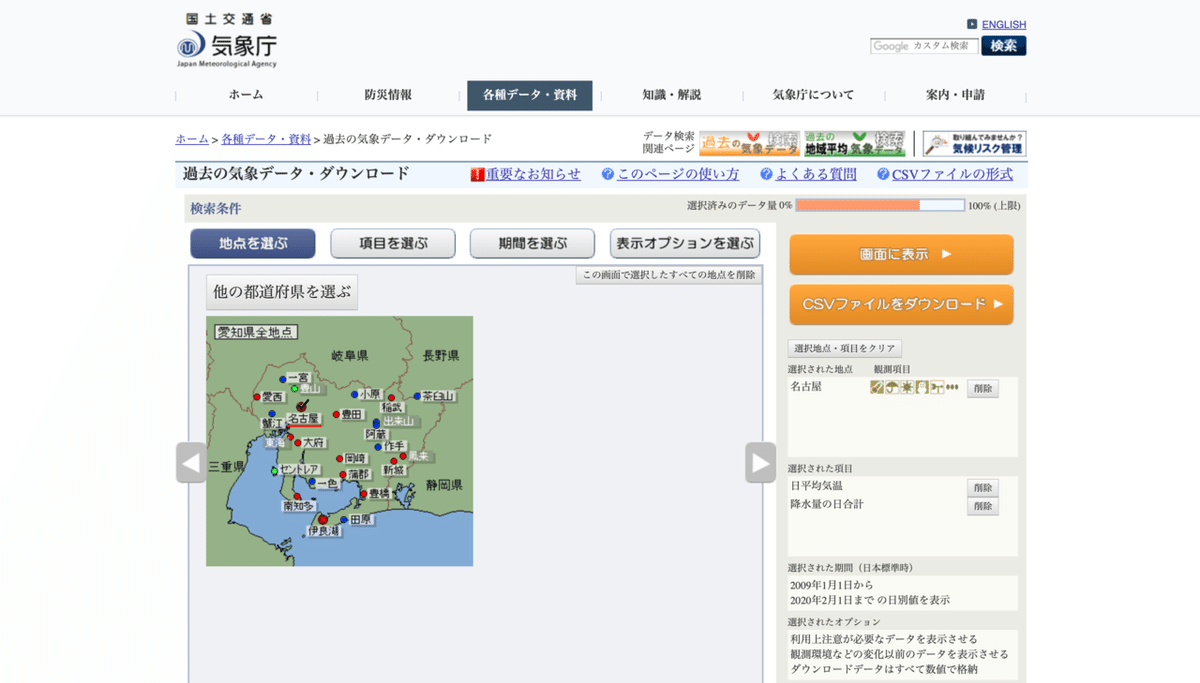
Task: Click the JMA 気象庁 logo
Action: [x=227, y=41]
